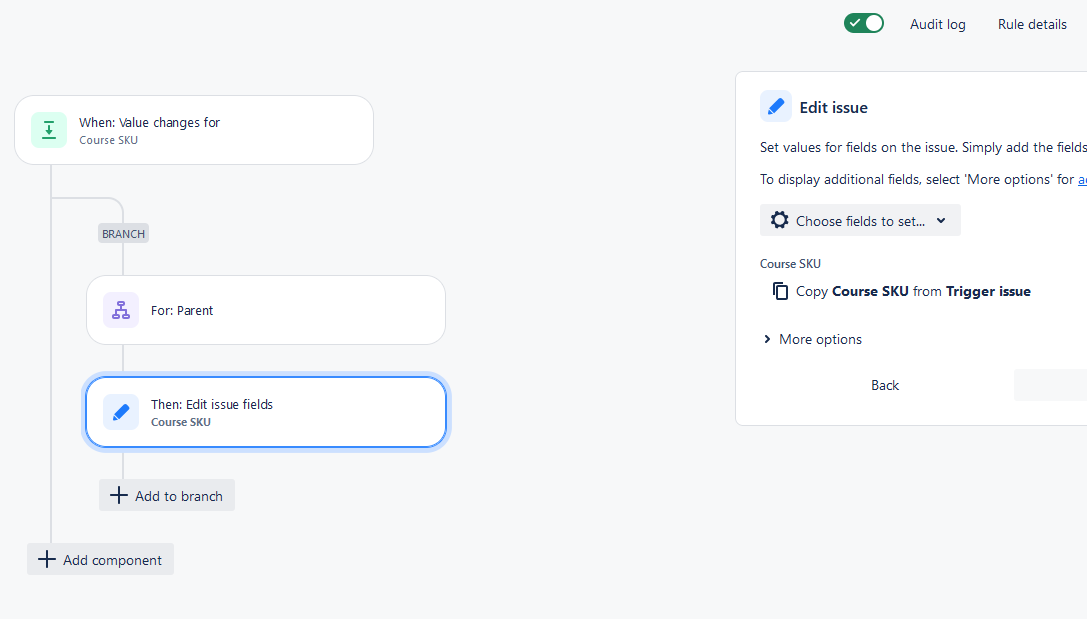
Task: Click the Back button
Action: coord(885,385)
